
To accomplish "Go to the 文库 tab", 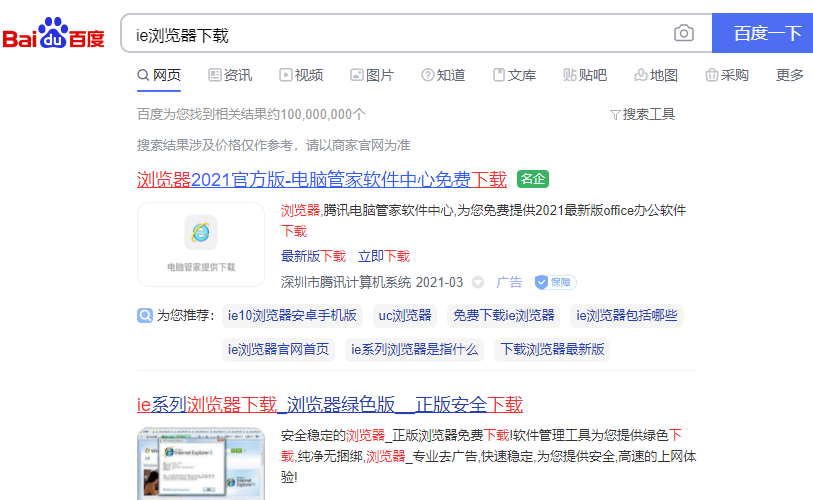I will (x=514, y=75).
